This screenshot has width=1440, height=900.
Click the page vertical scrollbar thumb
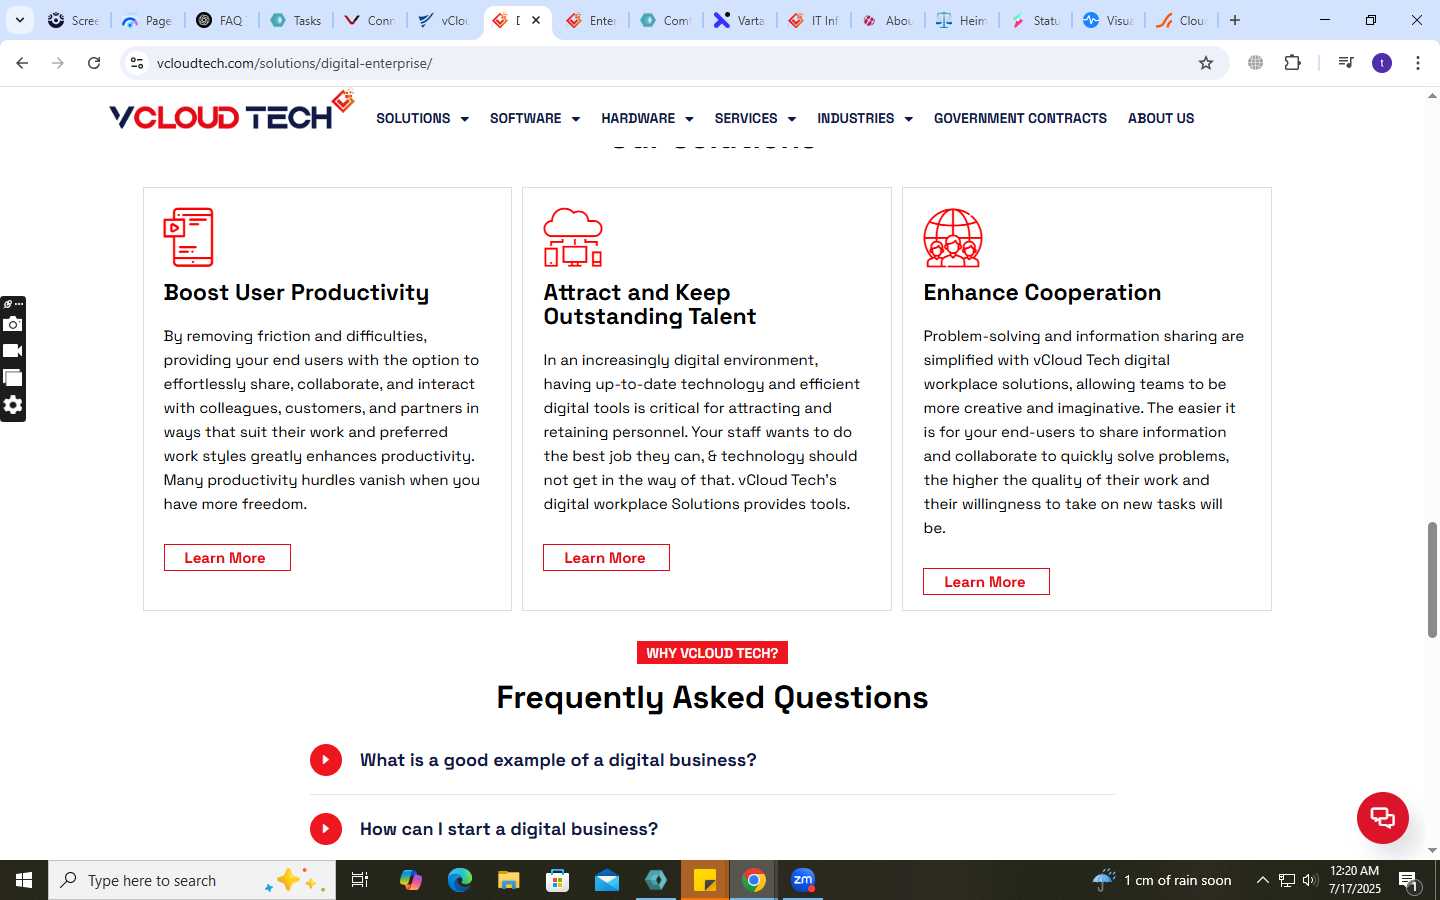[x=1432, y=580]
